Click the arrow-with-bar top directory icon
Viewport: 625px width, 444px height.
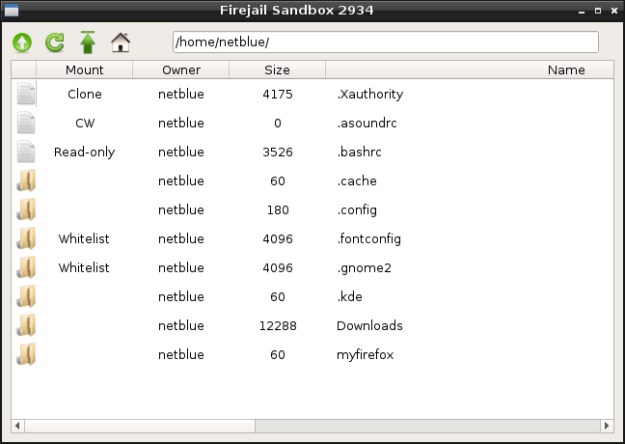click(88, 42)
